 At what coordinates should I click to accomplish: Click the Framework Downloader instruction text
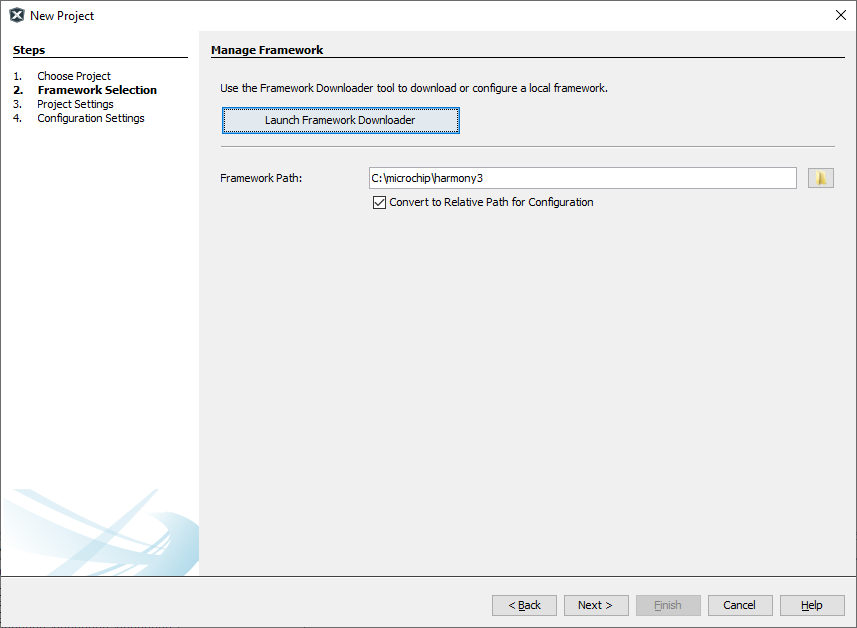click(414, 88)
